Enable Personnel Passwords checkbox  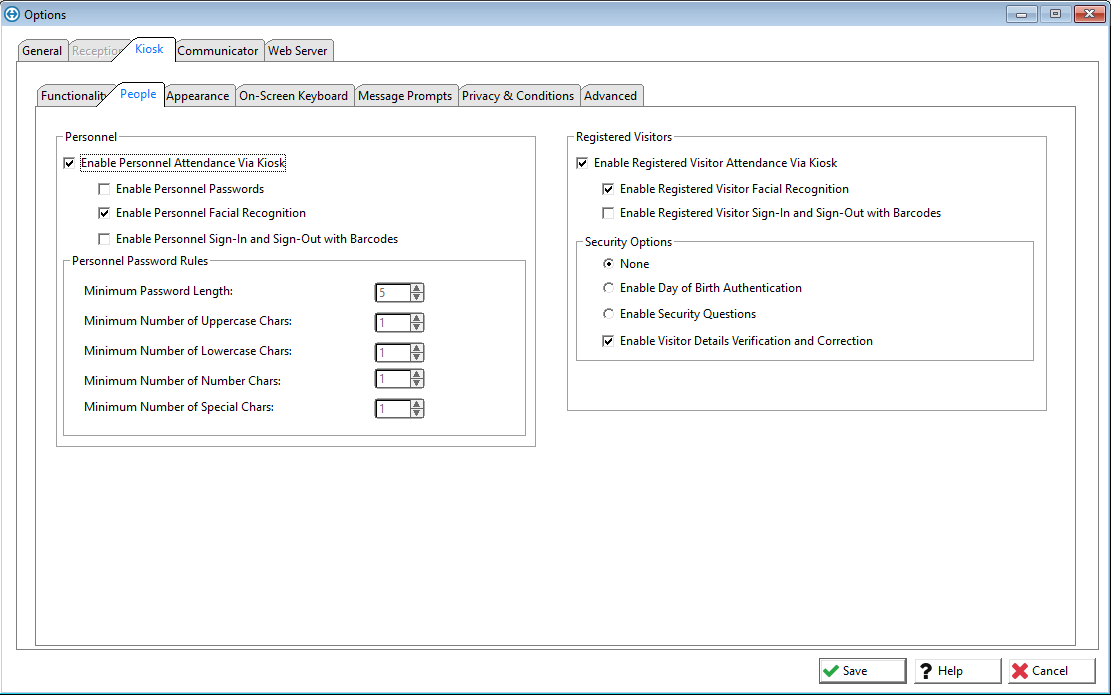[104, 189]
